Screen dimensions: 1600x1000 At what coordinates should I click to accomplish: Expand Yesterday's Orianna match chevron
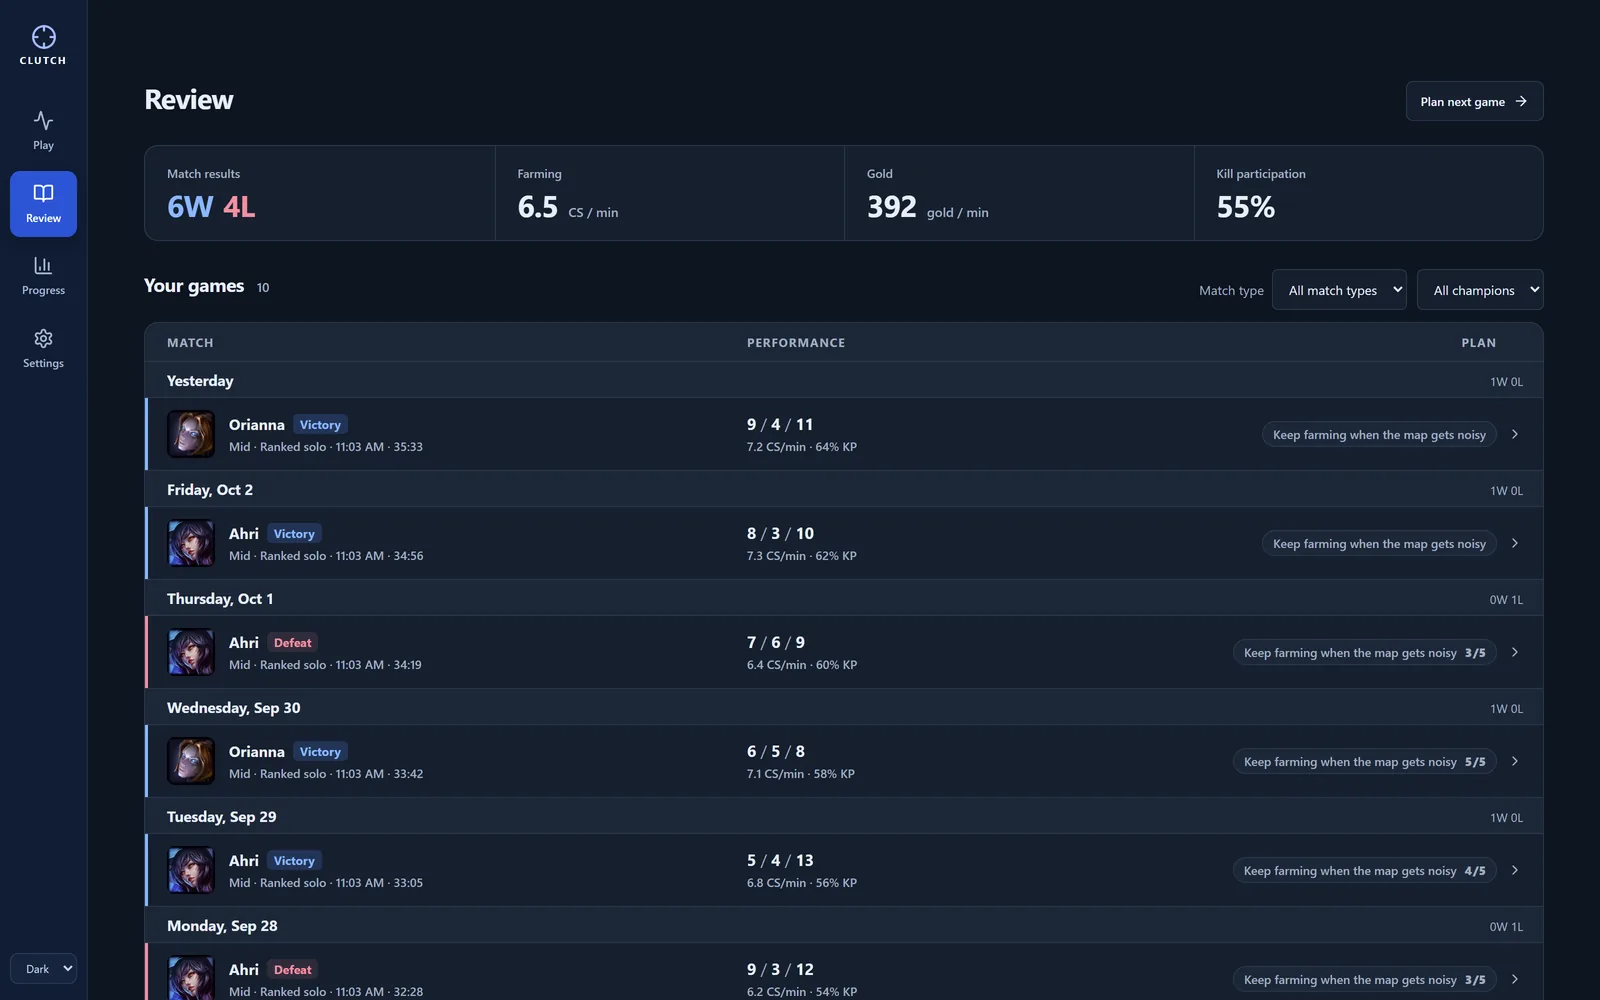point(1515,434)
